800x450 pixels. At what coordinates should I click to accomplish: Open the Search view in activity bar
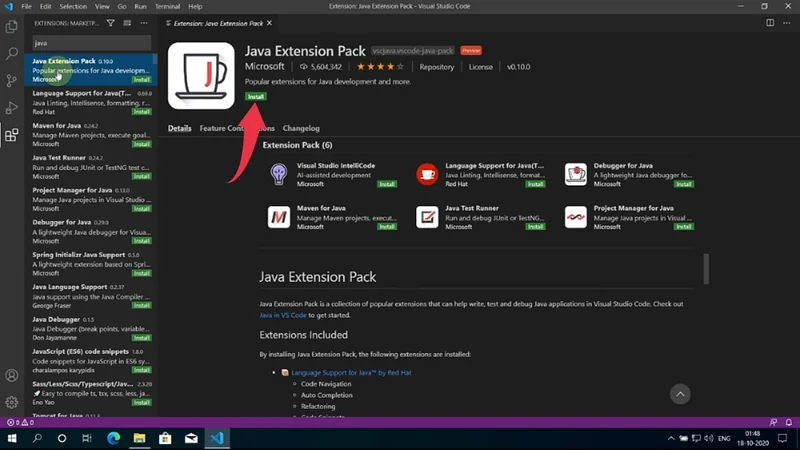(12, 54)
